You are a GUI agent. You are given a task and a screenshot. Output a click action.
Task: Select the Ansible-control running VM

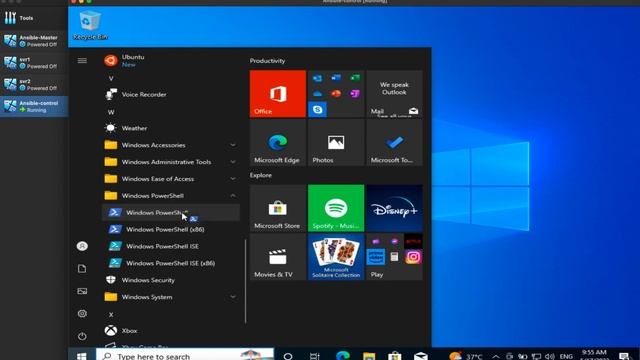34,107
